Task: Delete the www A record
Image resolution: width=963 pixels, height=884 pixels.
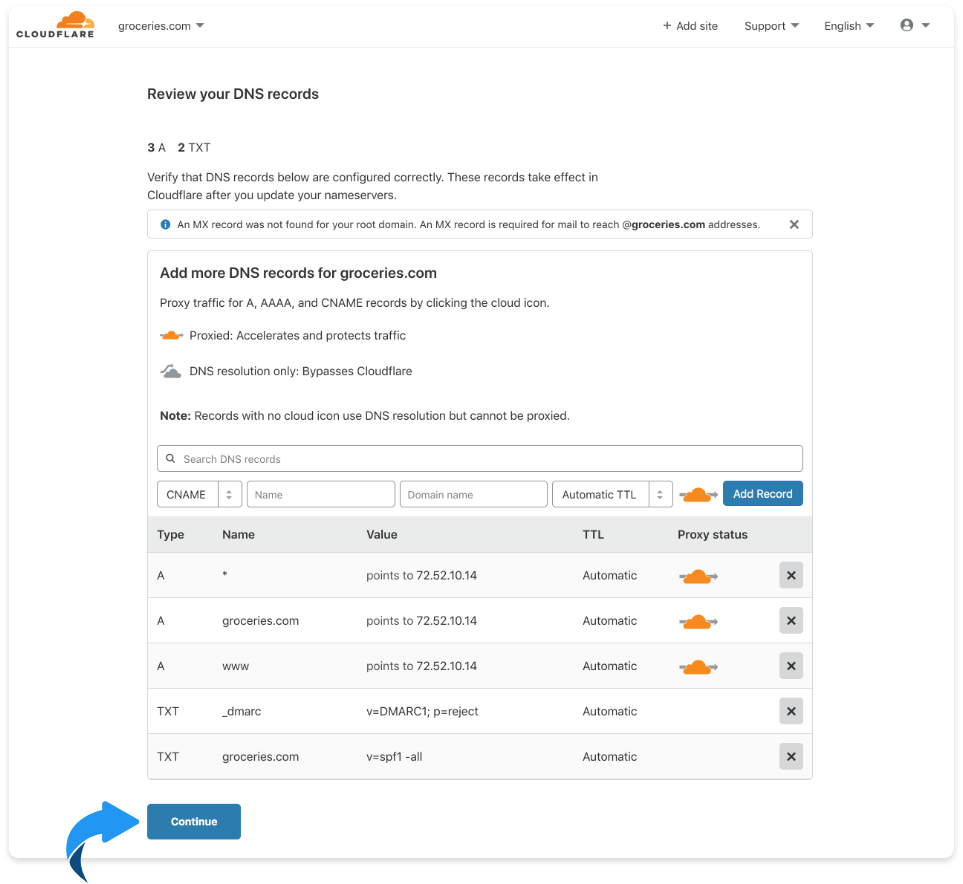Action: pos(791,666)
